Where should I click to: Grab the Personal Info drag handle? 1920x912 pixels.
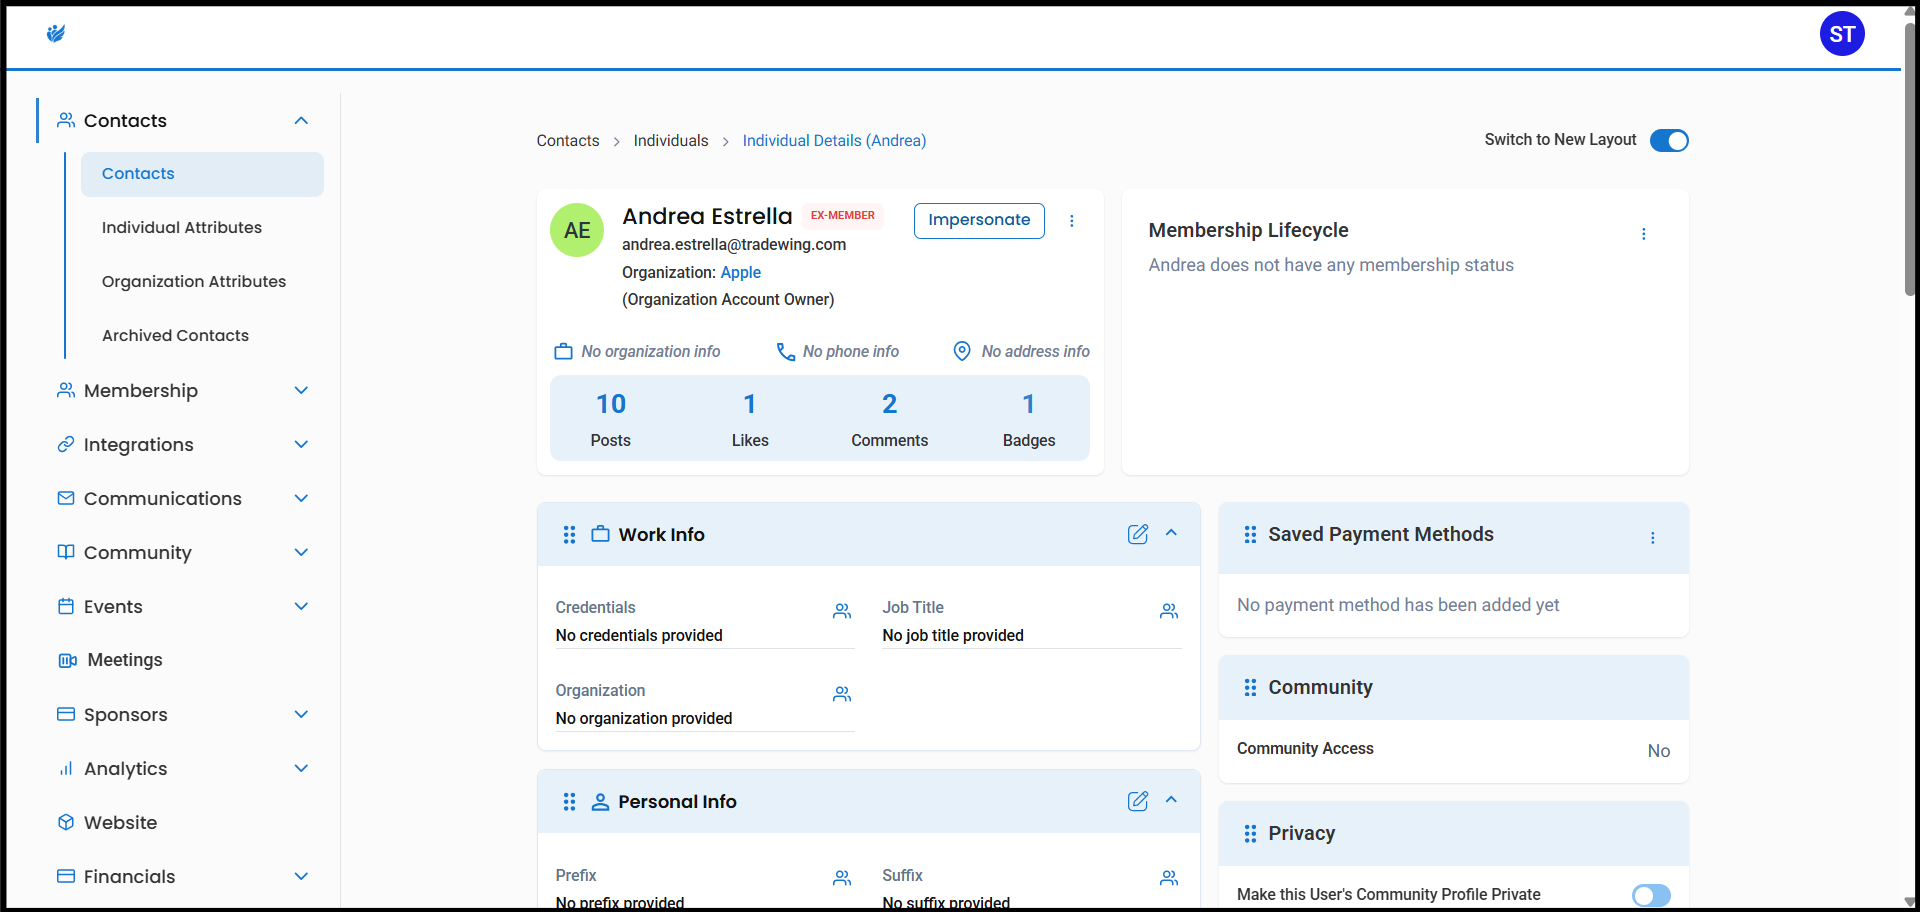(570, 802)
